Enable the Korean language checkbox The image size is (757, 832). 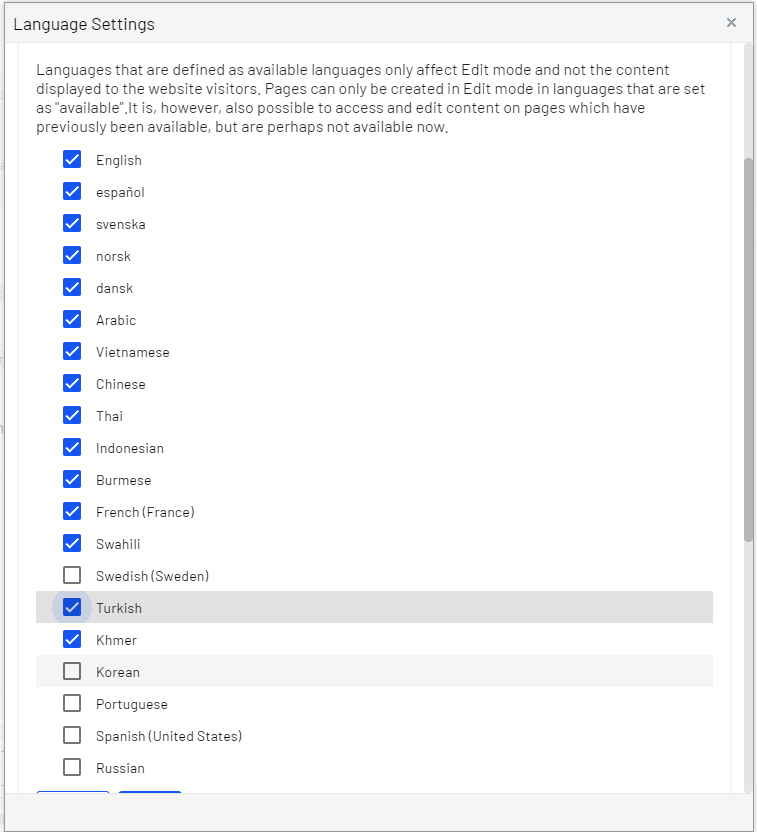tap(72, 671)
